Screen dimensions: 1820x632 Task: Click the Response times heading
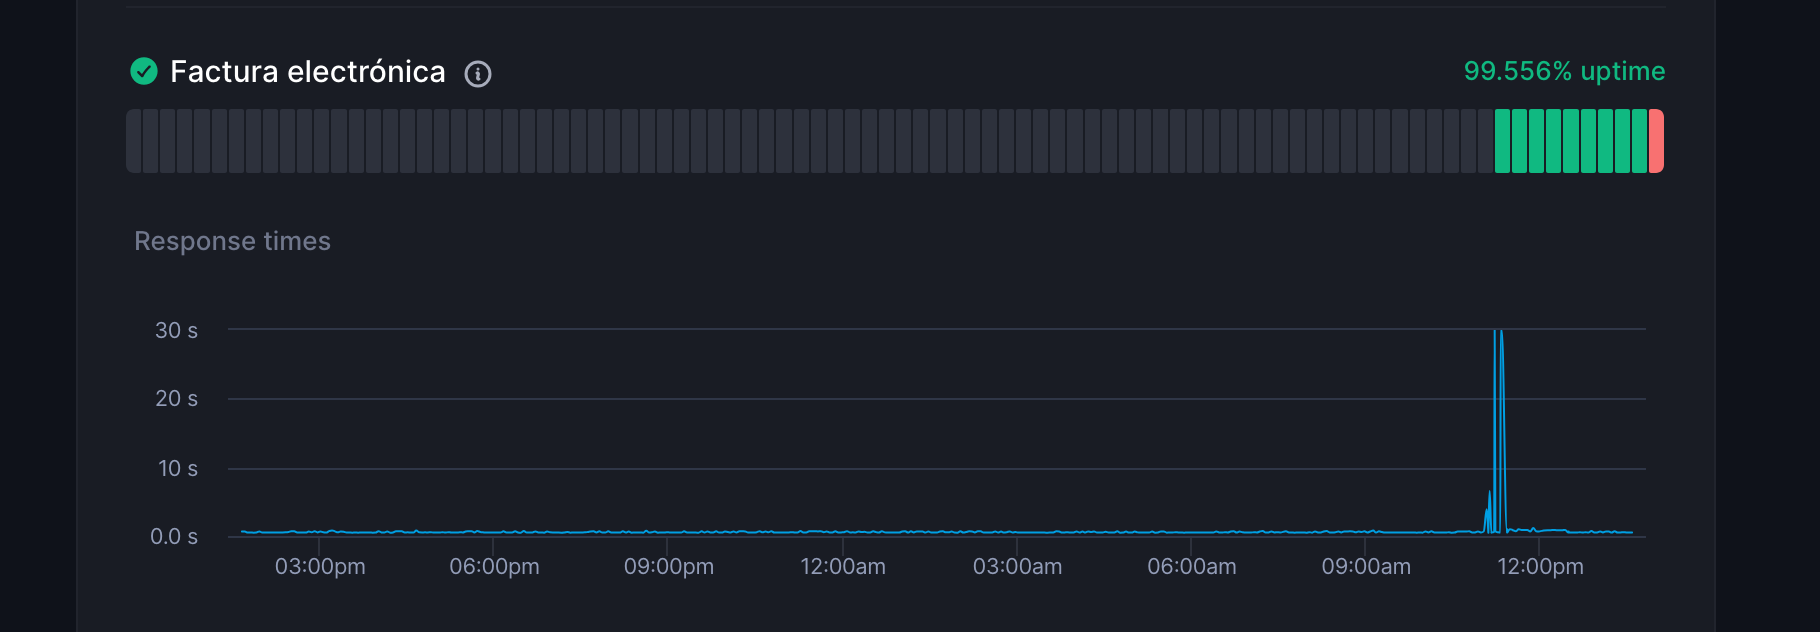232,241
